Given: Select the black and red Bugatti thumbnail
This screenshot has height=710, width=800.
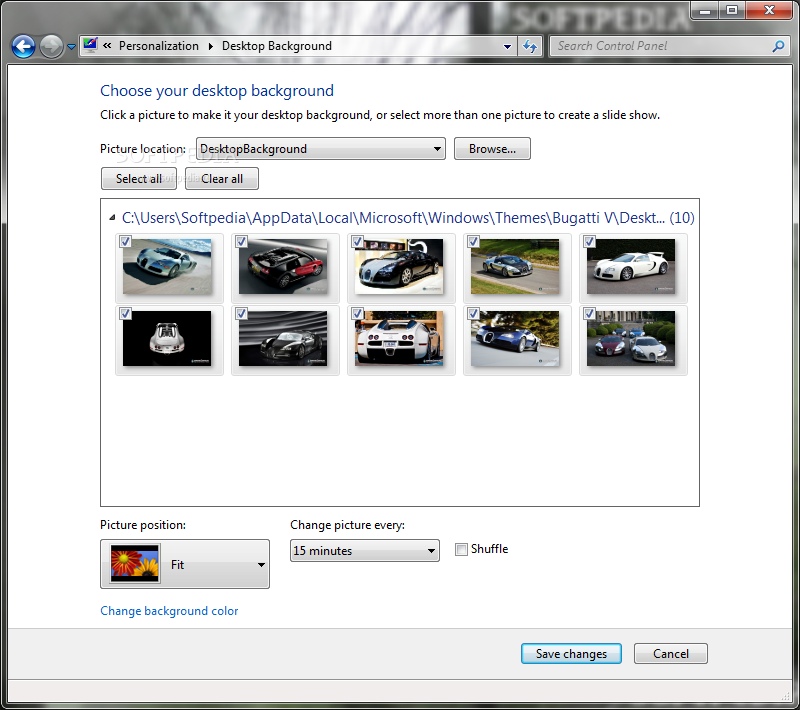Looking at the screenshot, I should pos(283,266).
